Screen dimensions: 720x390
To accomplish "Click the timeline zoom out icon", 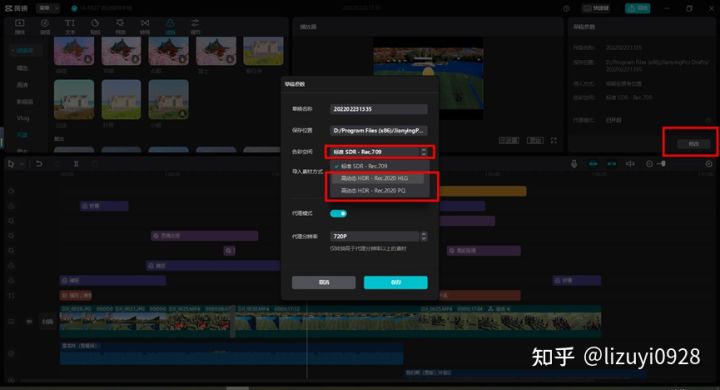I will coord(649,164).
